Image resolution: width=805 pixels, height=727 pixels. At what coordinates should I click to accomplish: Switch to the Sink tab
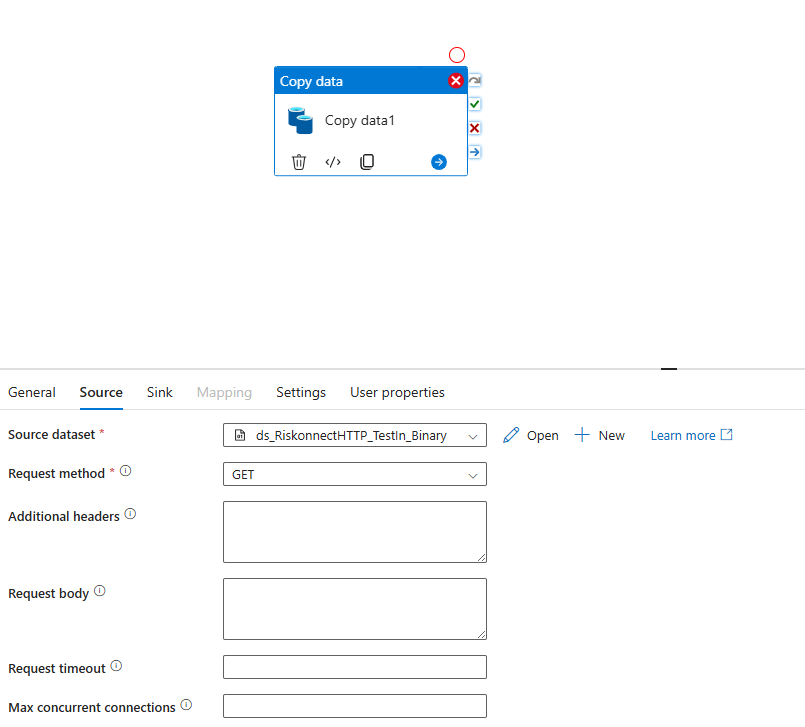[x=160, y=392]
